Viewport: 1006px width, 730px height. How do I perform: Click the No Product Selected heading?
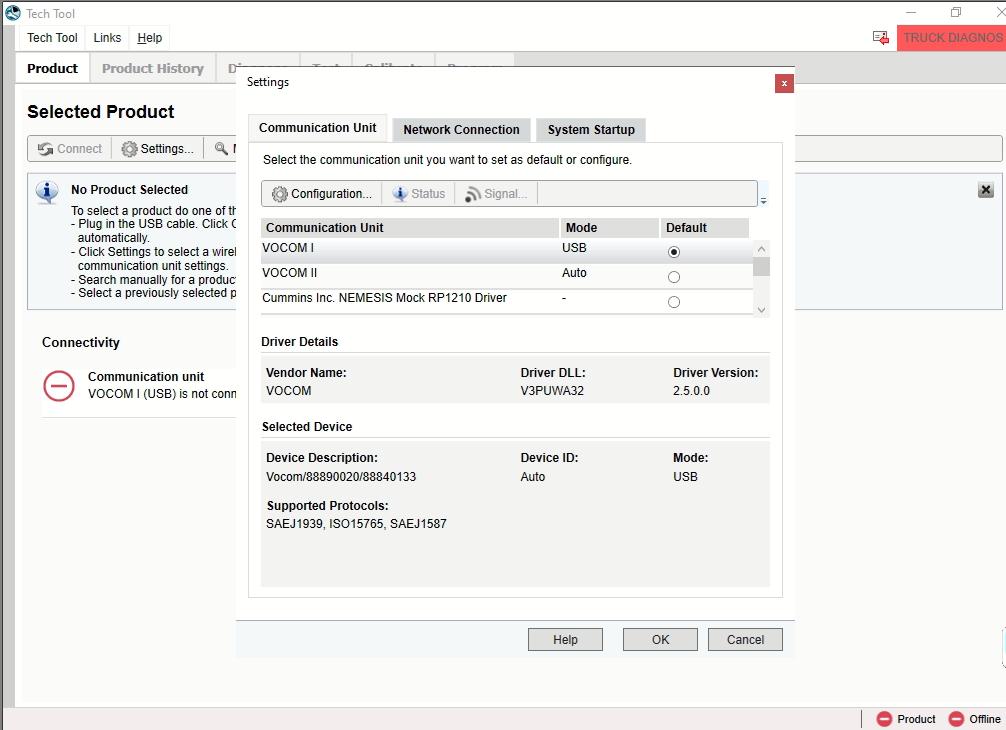130,190
